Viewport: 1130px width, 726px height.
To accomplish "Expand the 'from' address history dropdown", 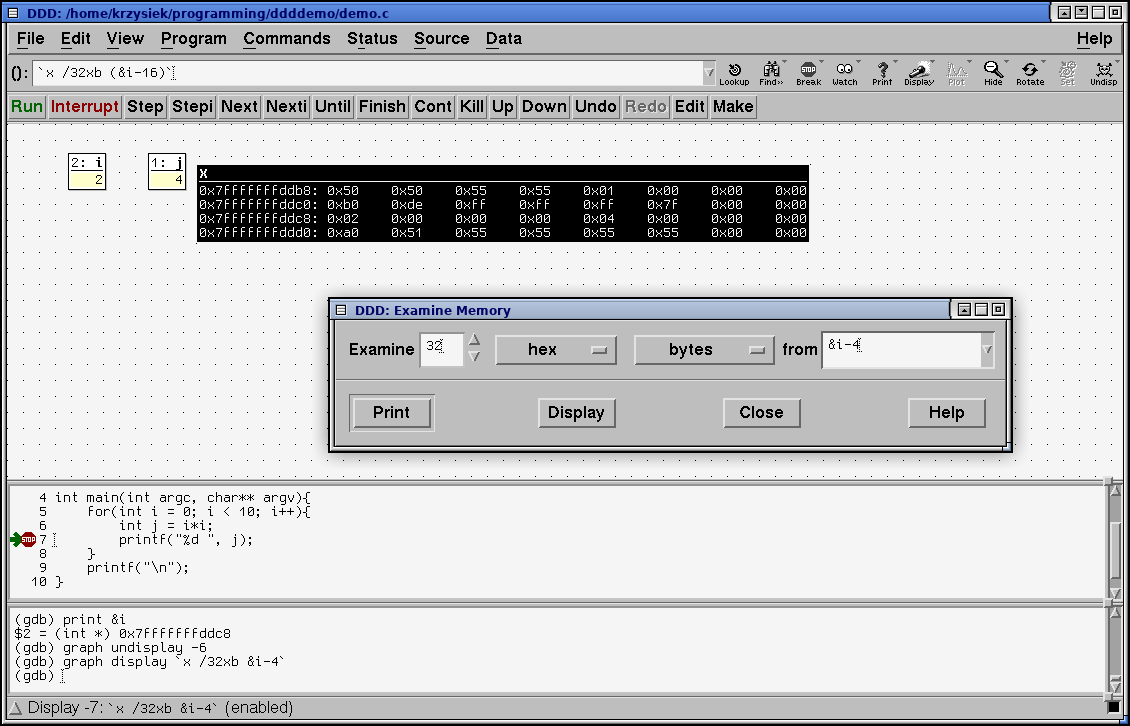I will [987, 350].
